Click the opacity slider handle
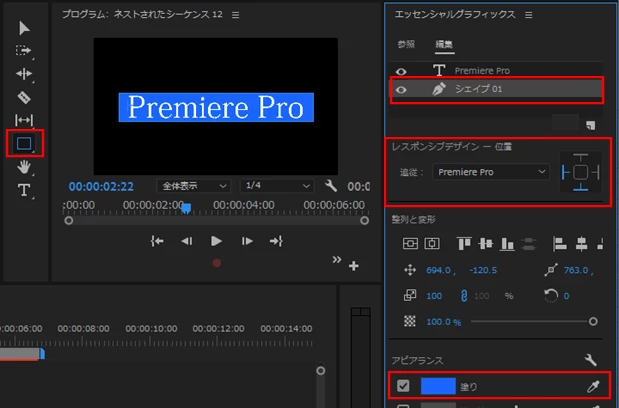619x408 pixels. (x=593, y=322)
